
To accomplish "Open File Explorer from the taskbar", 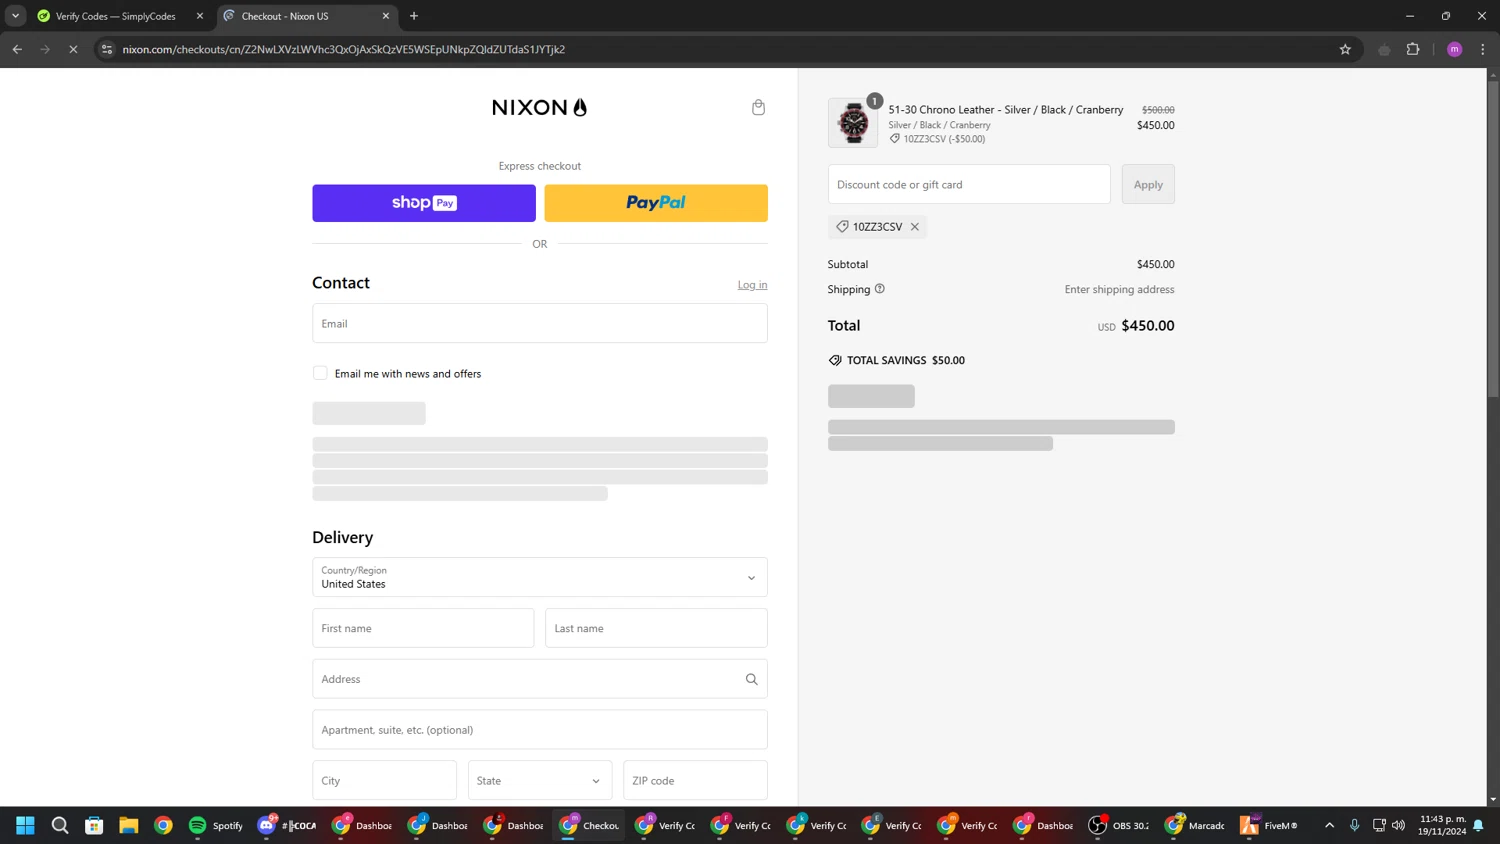I will click(129, 825).
